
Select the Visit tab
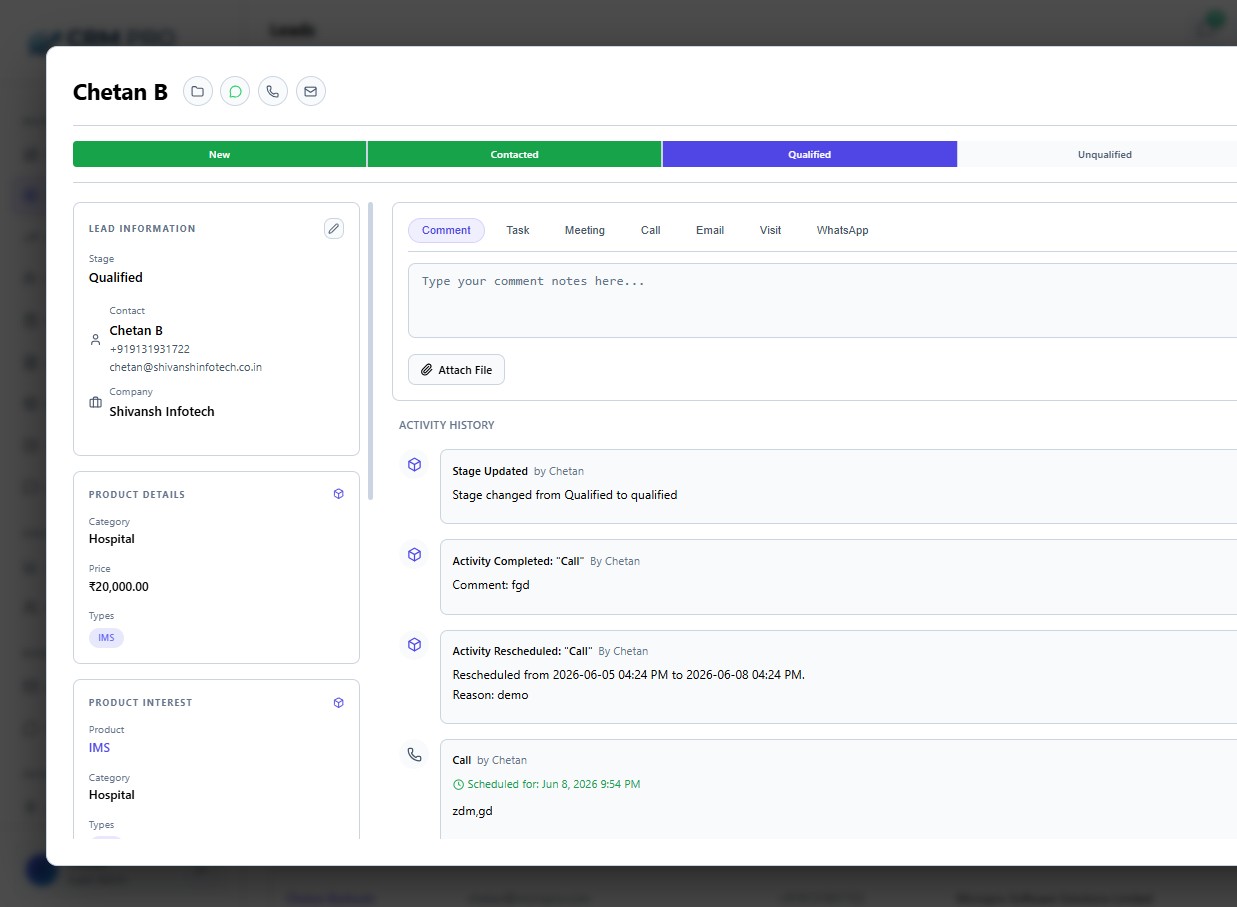[x=770, y=230]
